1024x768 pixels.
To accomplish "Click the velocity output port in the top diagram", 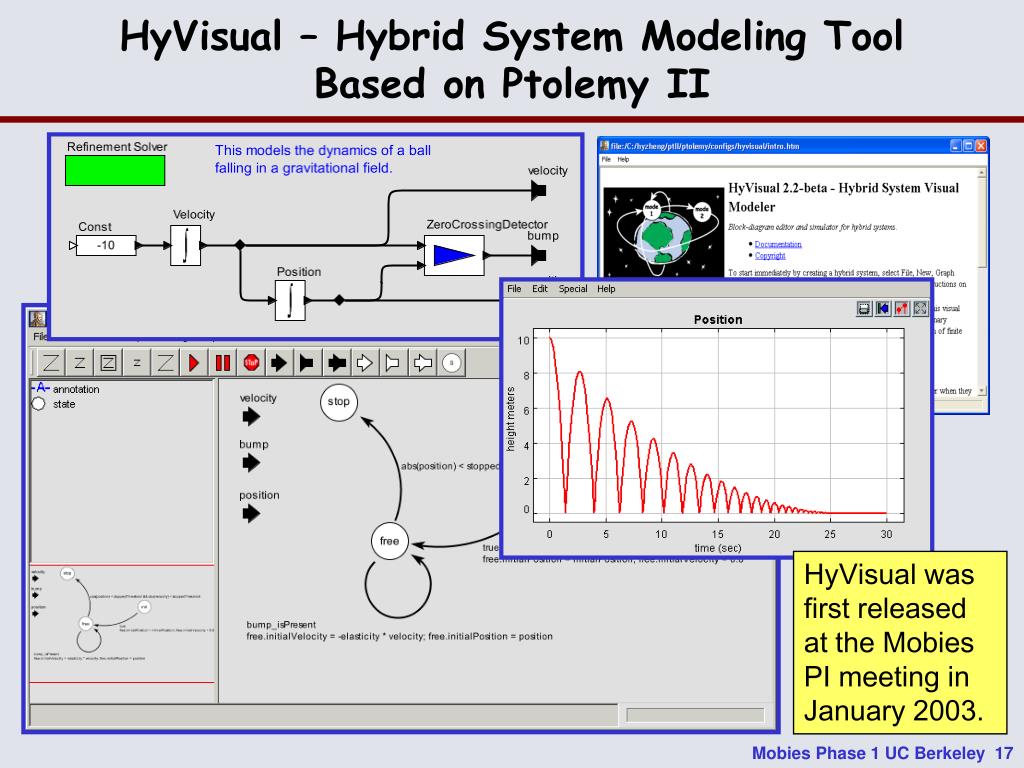I will [x=539, y=191].
